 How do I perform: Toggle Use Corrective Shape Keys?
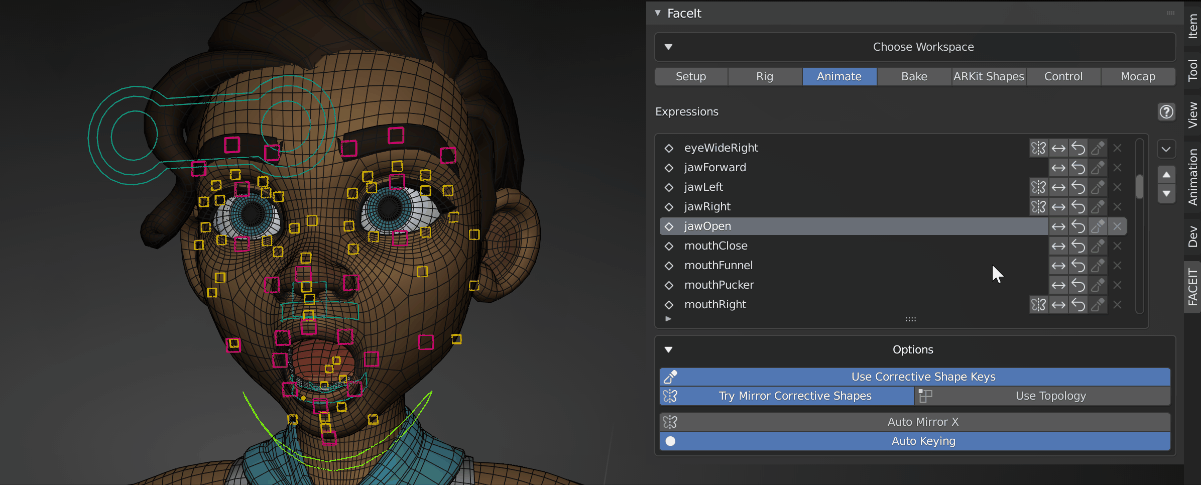pyautogui.click(x=914, y=377)
